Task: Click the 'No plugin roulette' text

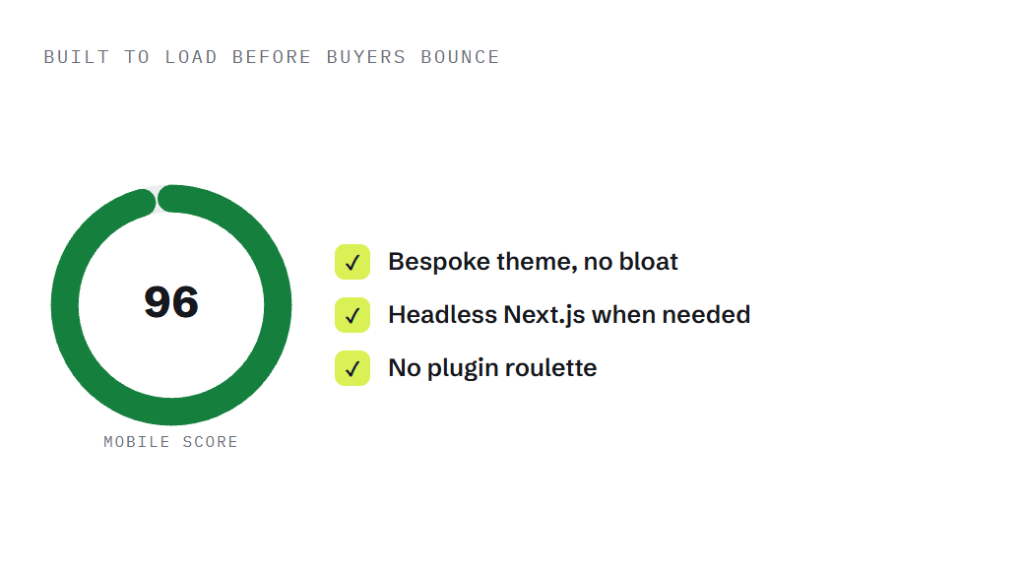Action: (x=492, y=368)
